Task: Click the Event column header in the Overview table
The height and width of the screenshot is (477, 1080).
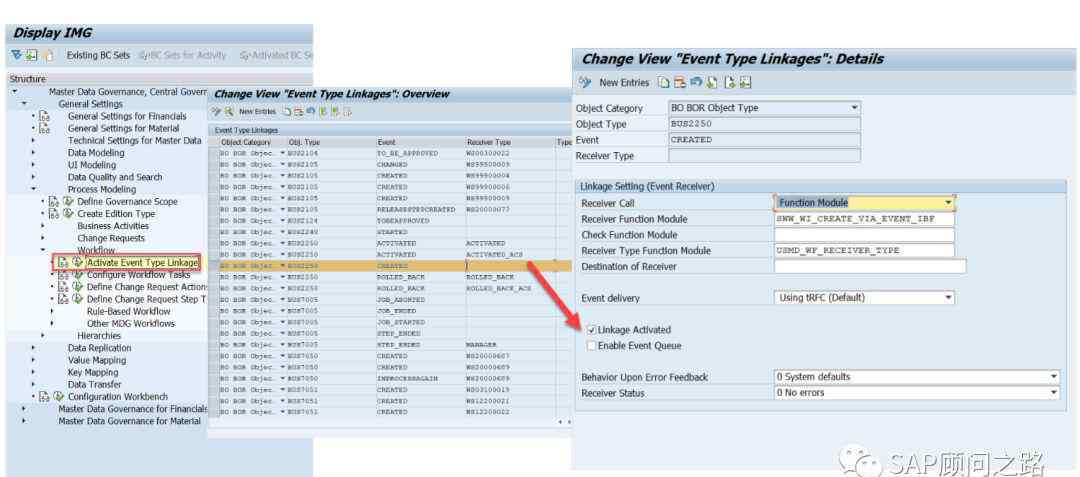Action: 420,142
